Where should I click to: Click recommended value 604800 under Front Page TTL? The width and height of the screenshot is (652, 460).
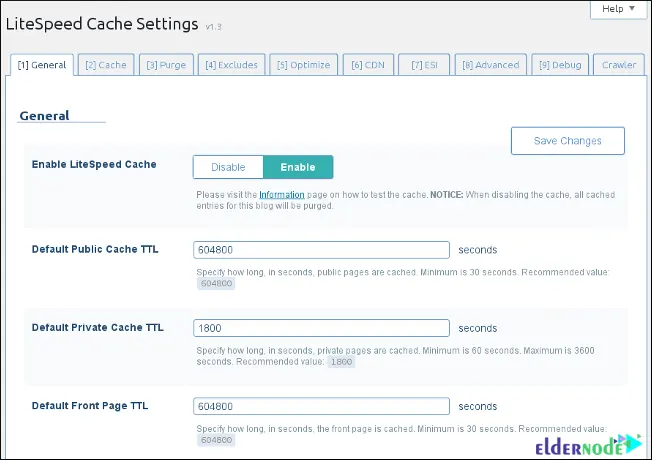(216, 440)
